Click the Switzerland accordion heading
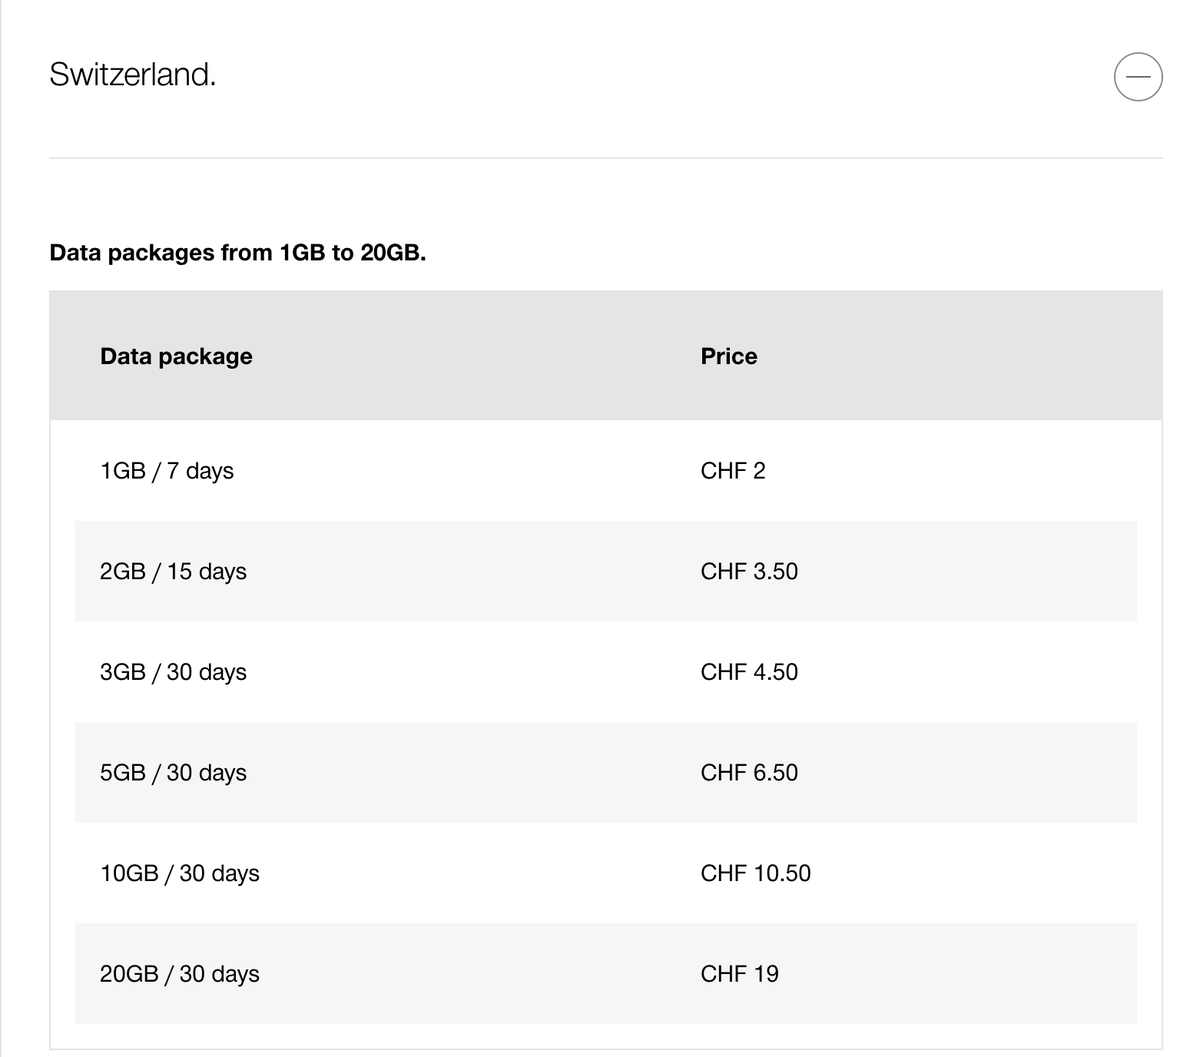This screenshot has height=1057, width=1200. [132, 74]
